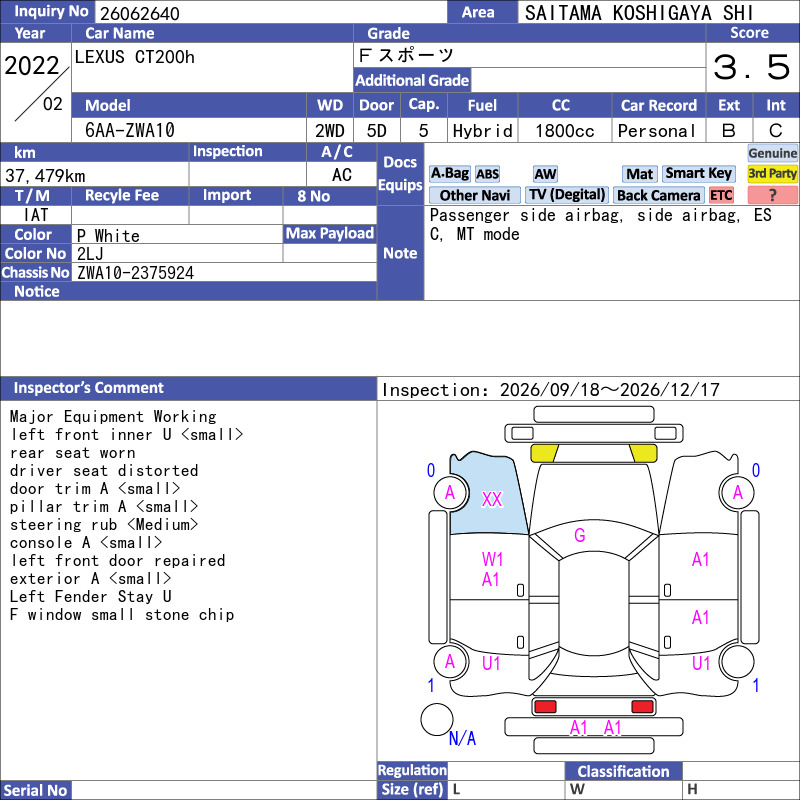Select the Back Camera badge
800x800 pixels.
[659, 195]
